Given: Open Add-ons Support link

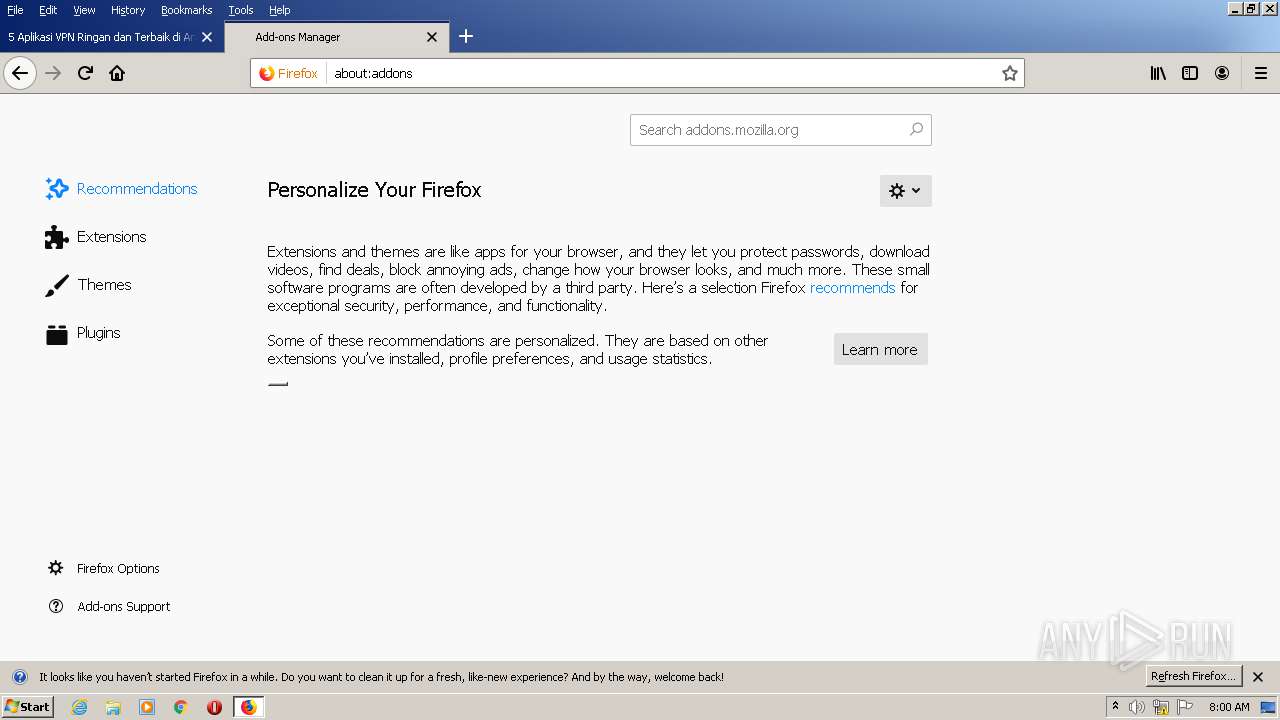Looking at the screenshot, I should point(109,606).
